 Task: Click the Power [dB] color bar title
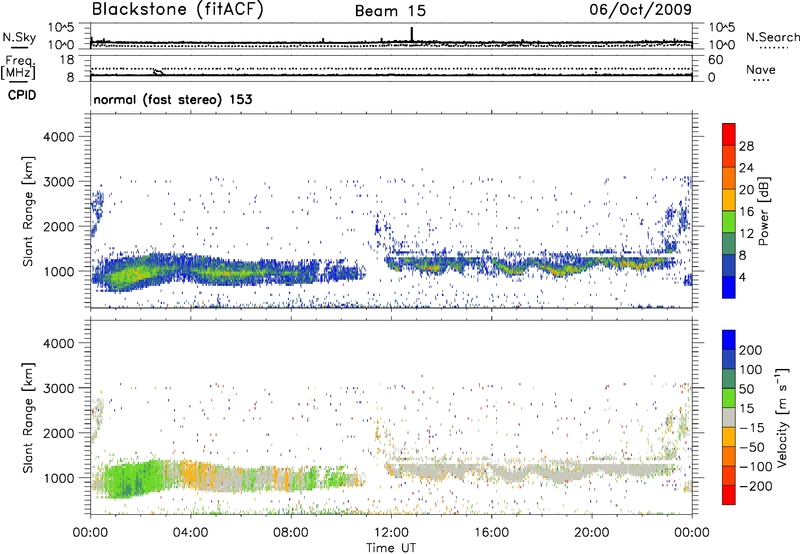click(x=763, y=211)
